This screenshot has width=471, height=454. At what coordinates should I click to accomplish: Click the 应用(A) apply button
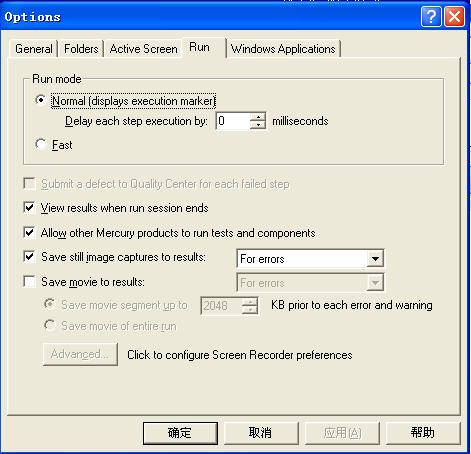342,433
